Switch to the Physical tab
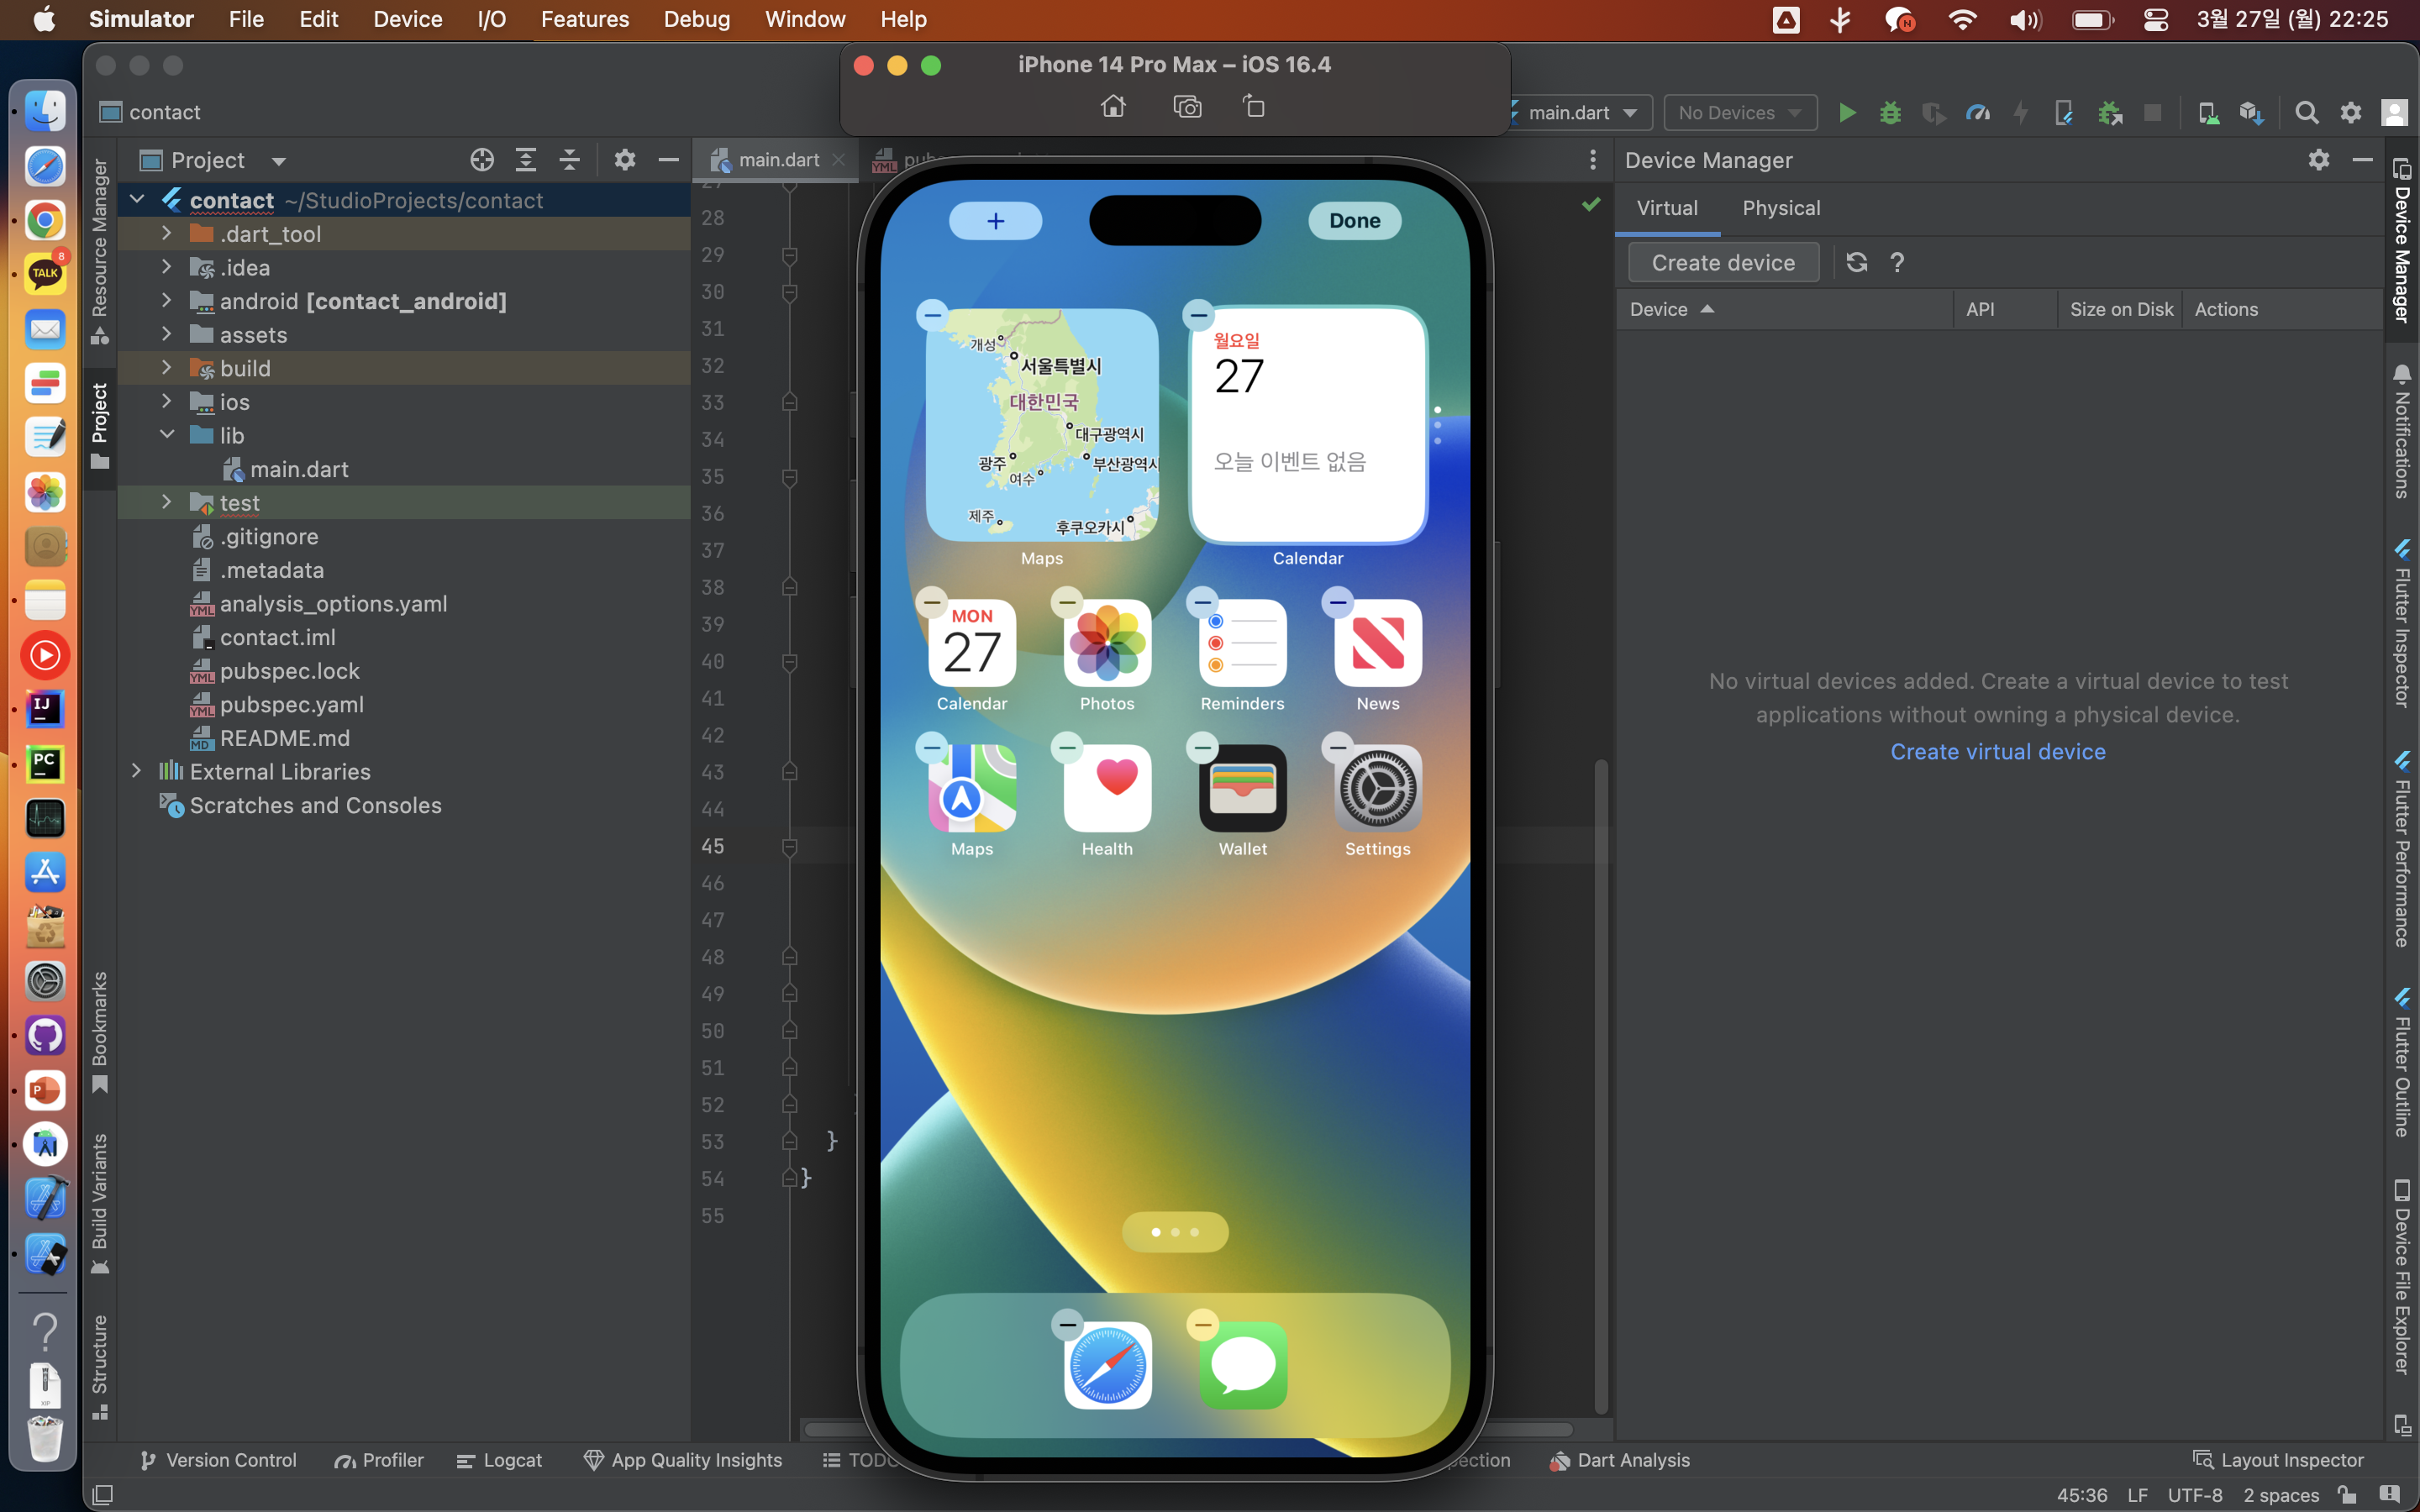The height and width of the screenshot is (1512, 2420). pyautogui.click(x=1781, y=208)
